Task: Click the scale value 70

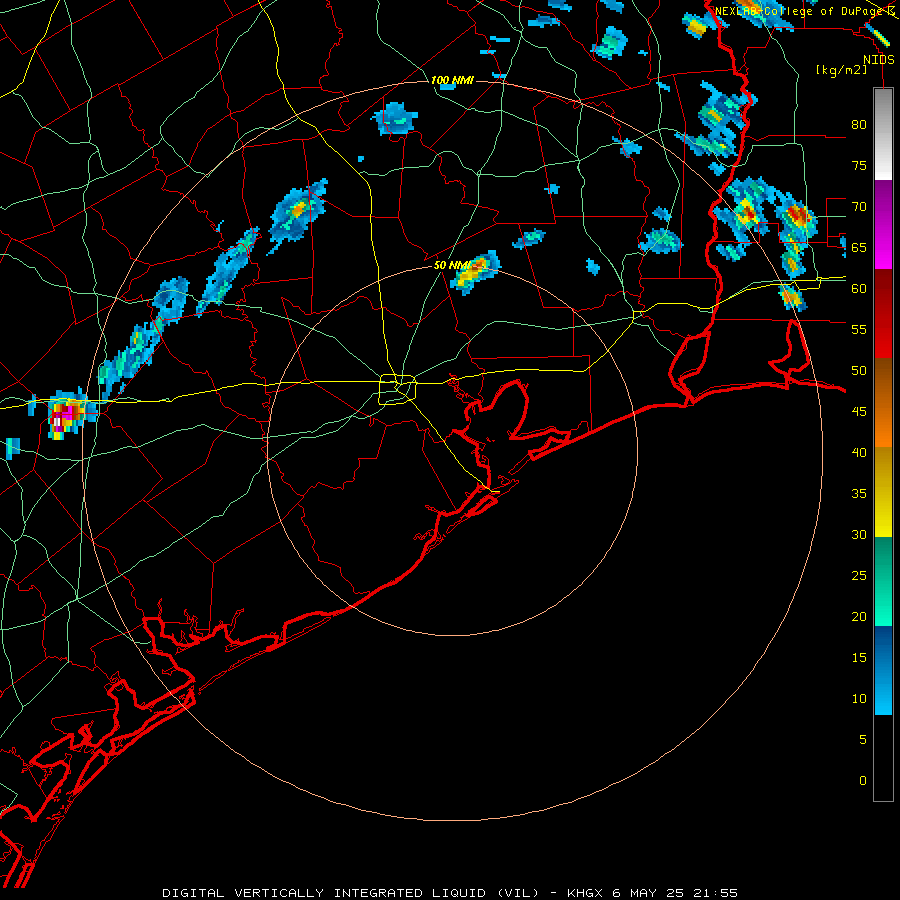Action: pyautogui.click(x=859, y=207)
